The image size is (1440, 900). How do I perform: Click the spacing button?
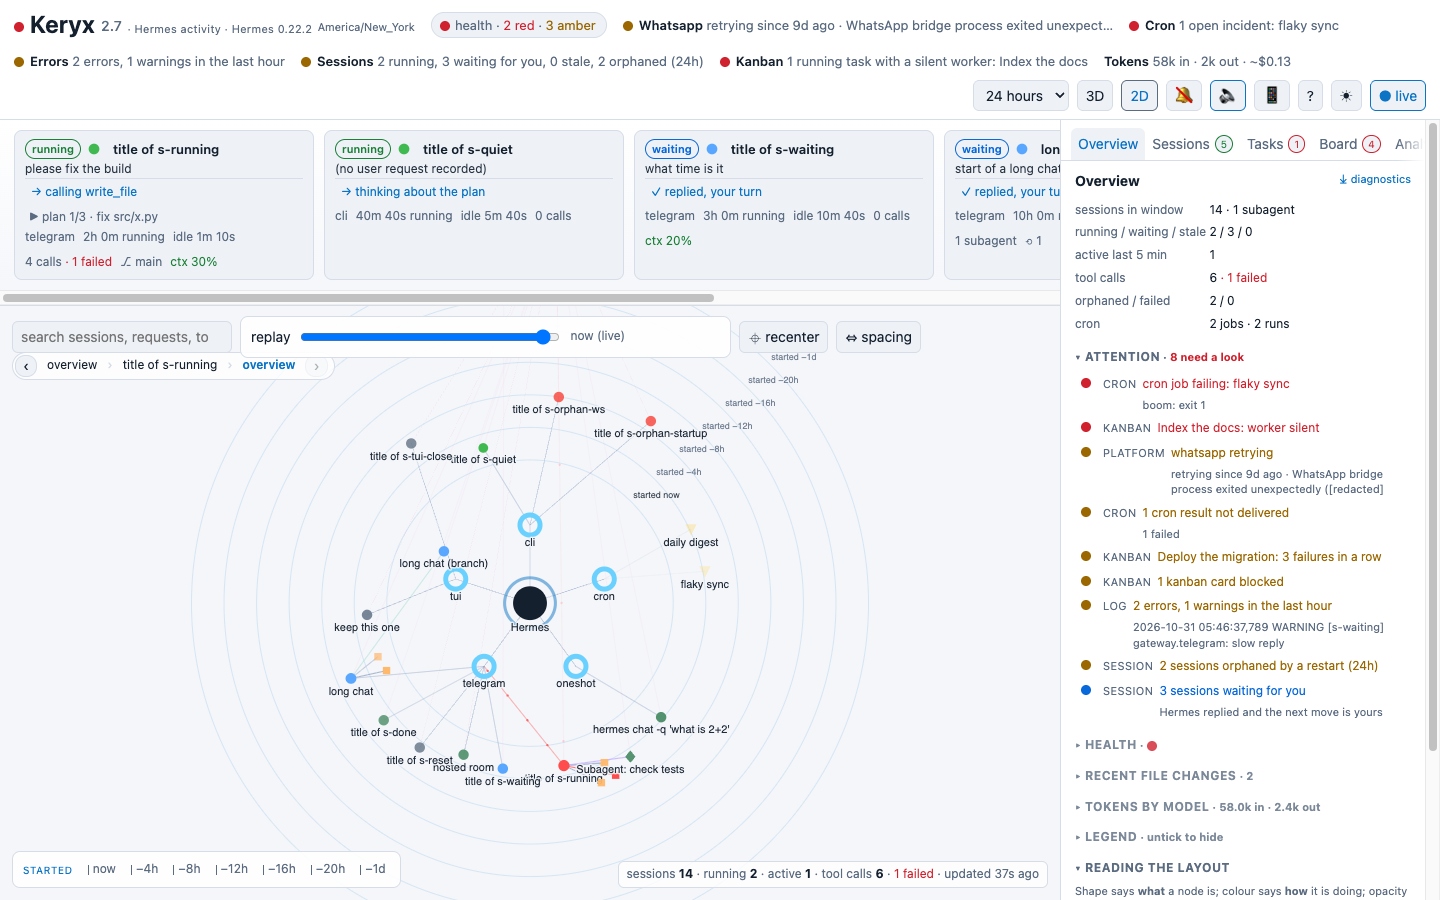click(878, 337)
